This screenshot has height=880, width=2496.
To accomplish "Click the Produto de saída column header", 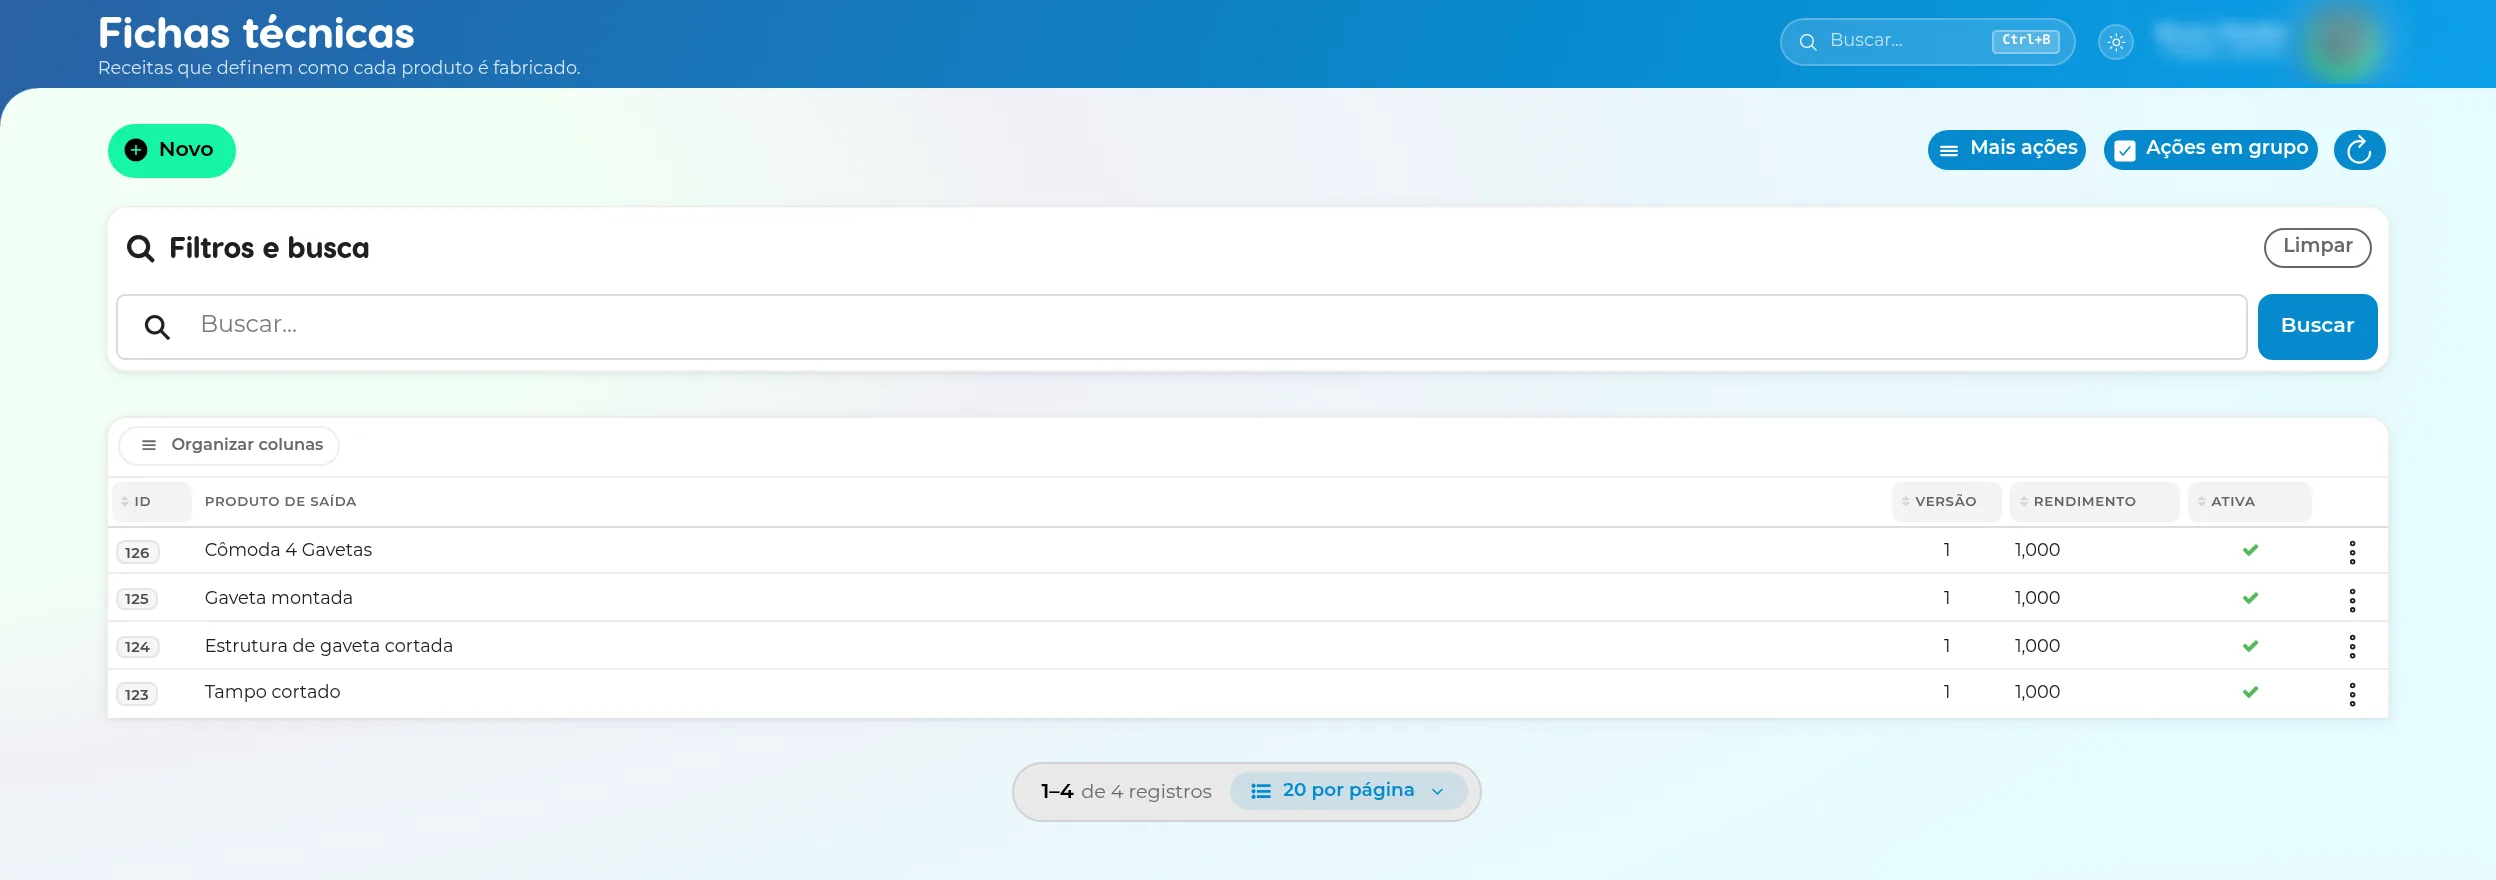I will [280, 502].
